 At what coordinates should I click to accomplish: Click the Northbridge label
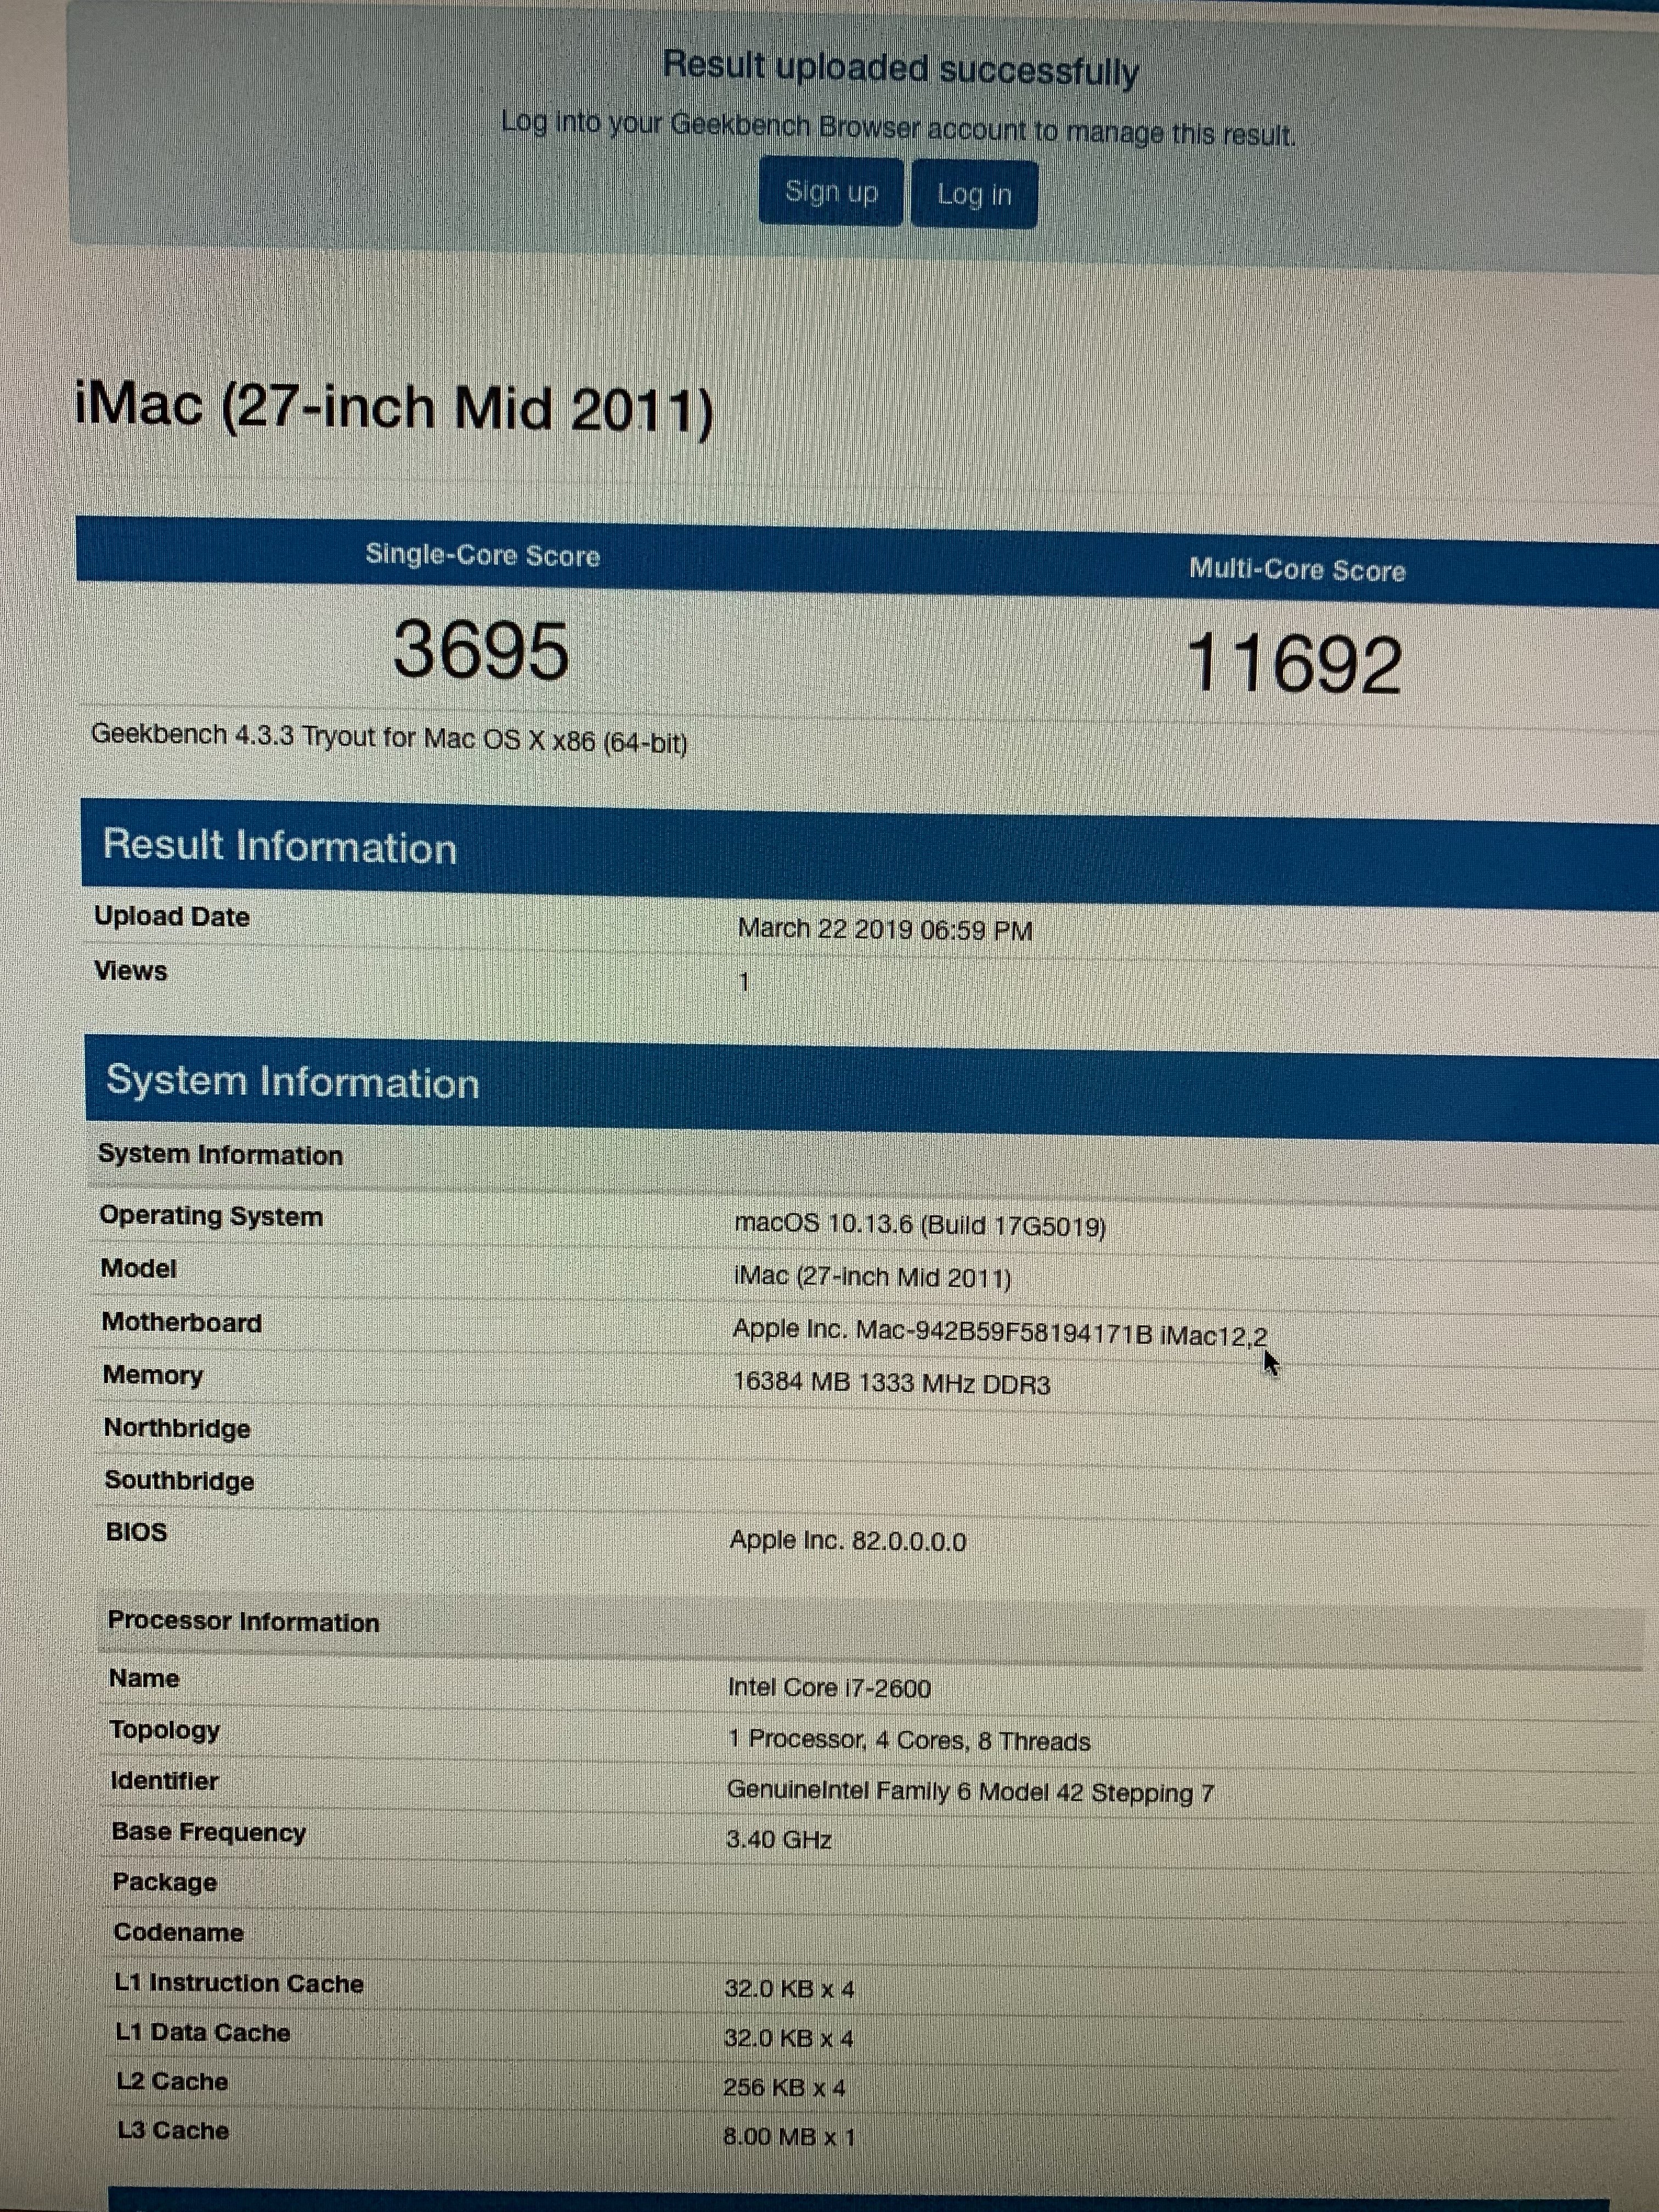point(177,1428)
